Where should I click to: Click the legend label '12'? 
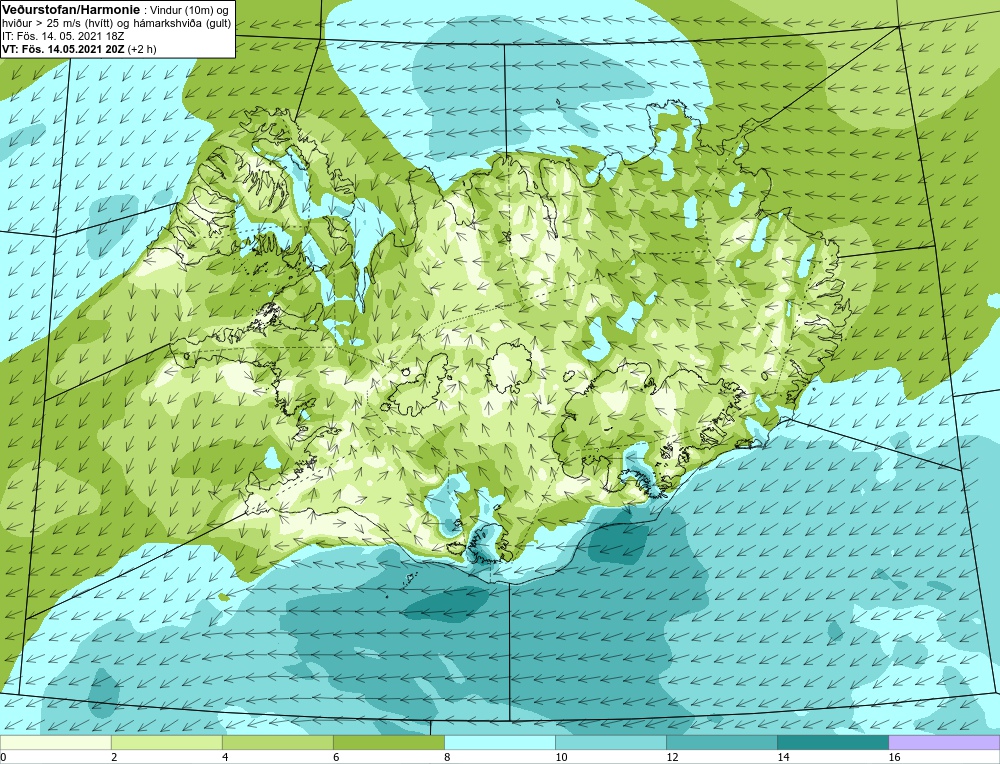[672, 758]
